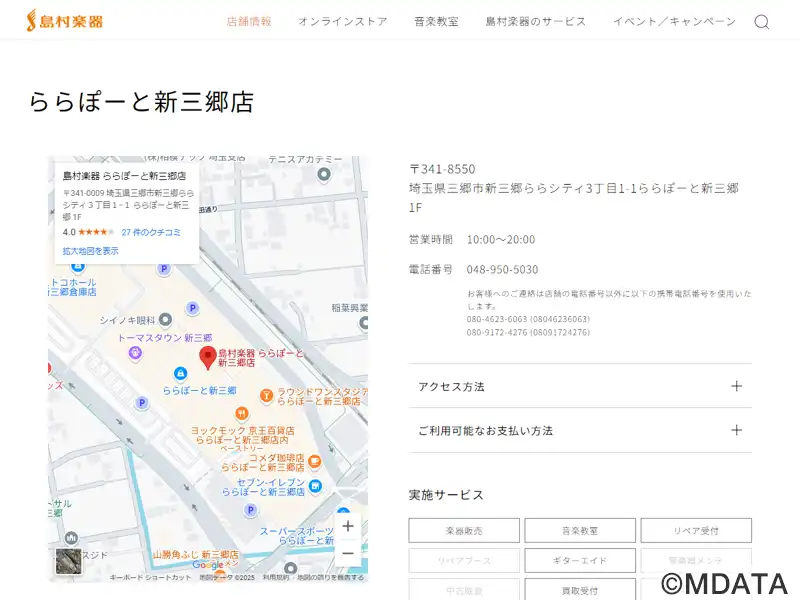Image resolution: width=800 pixels, height=600 pixels.
Task: Click the 利用規約 map link
Action: click(276, 577)
